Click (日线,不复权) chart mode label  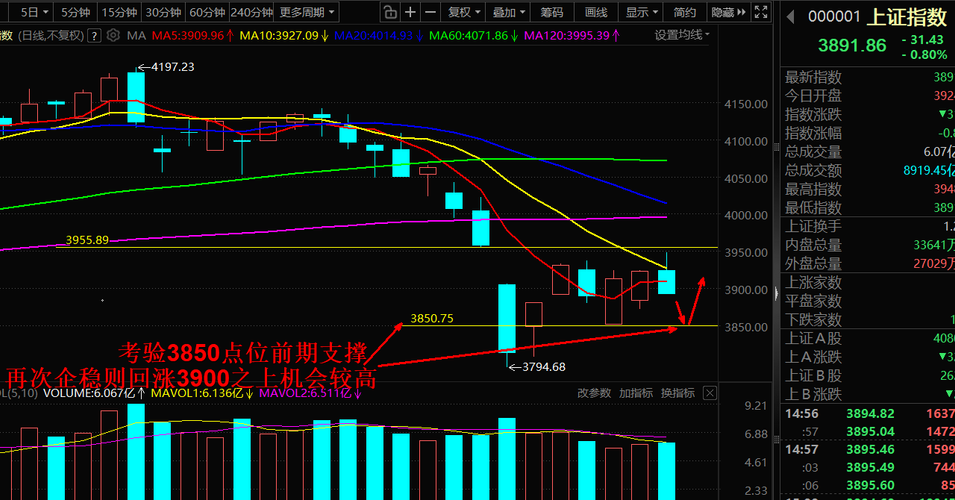pyautogui.click(x=51, y=36)
